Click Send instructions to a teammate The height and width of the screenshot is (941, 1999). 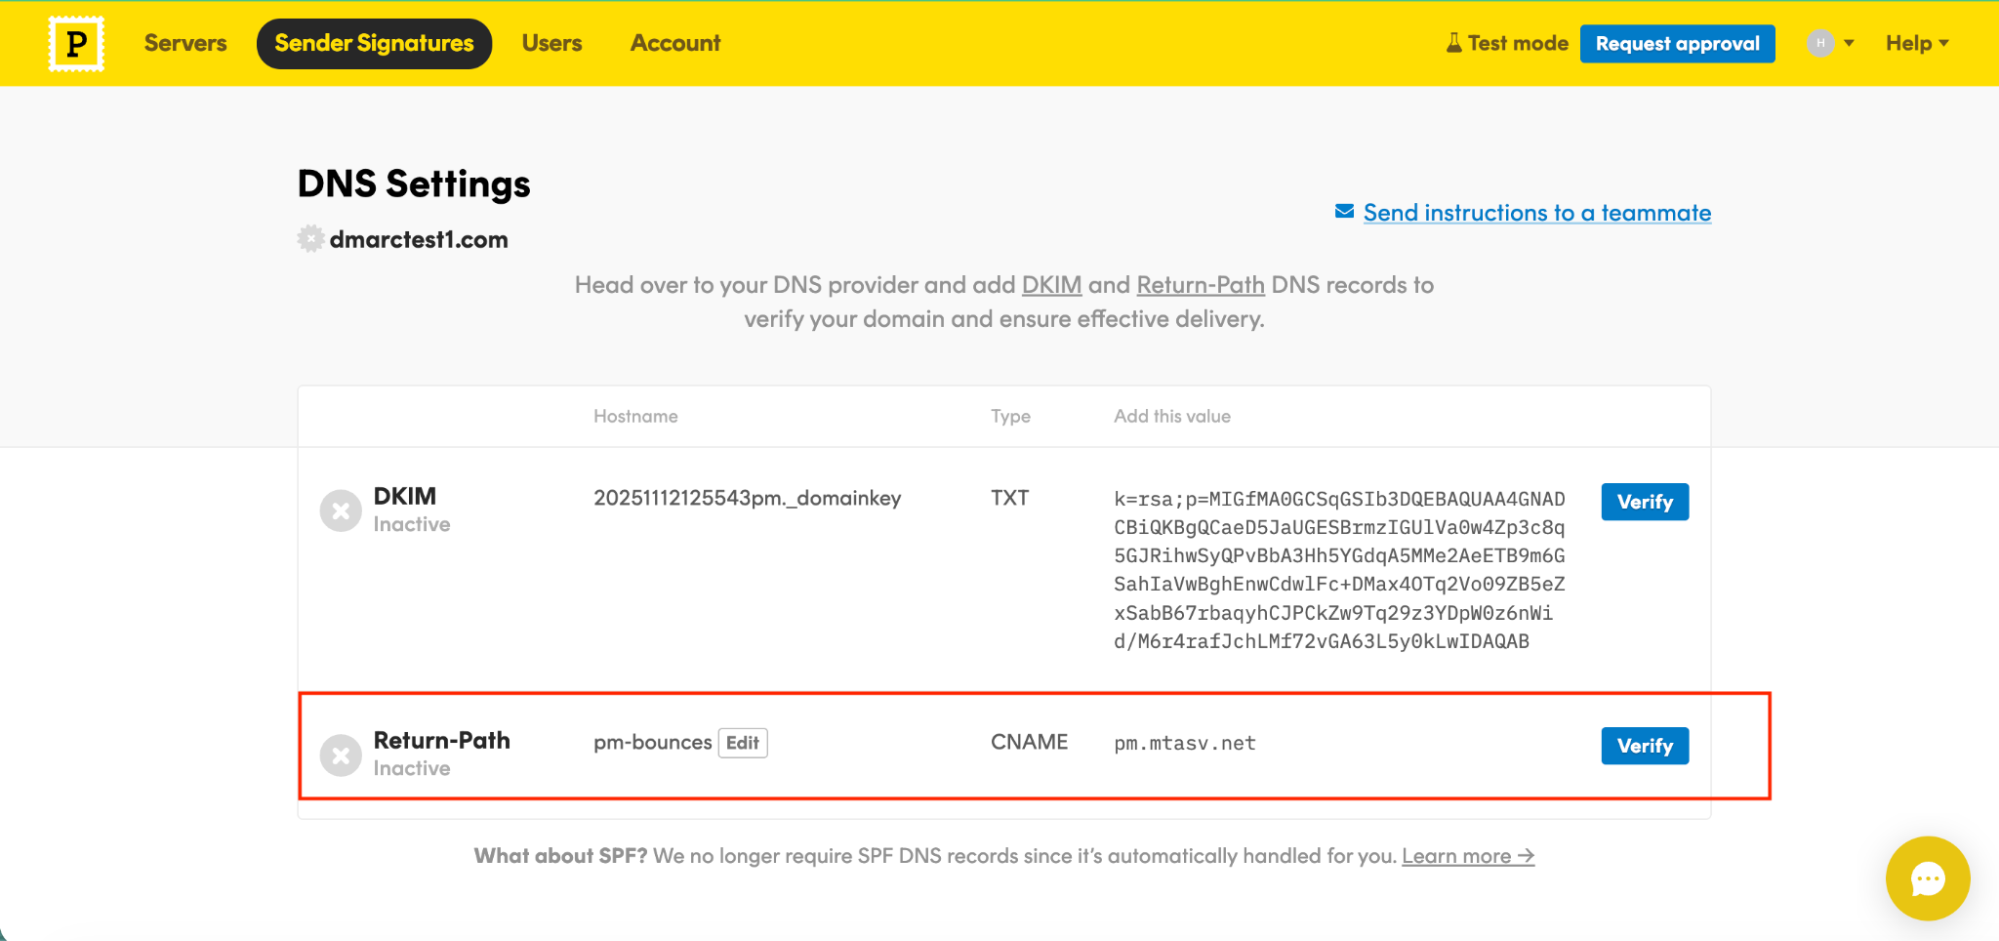pos(1536,211)
